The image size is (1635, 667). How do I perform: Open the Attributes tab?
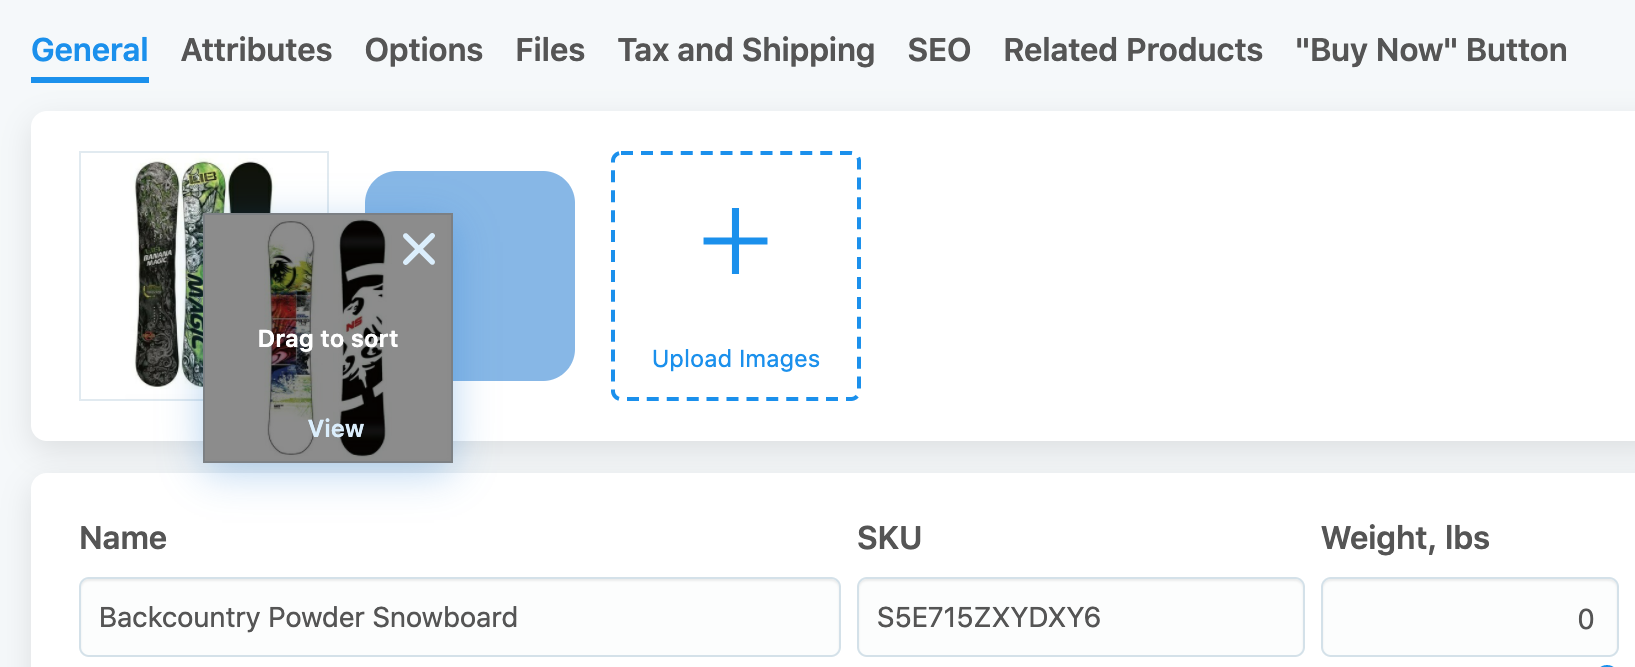click(256, 50)
